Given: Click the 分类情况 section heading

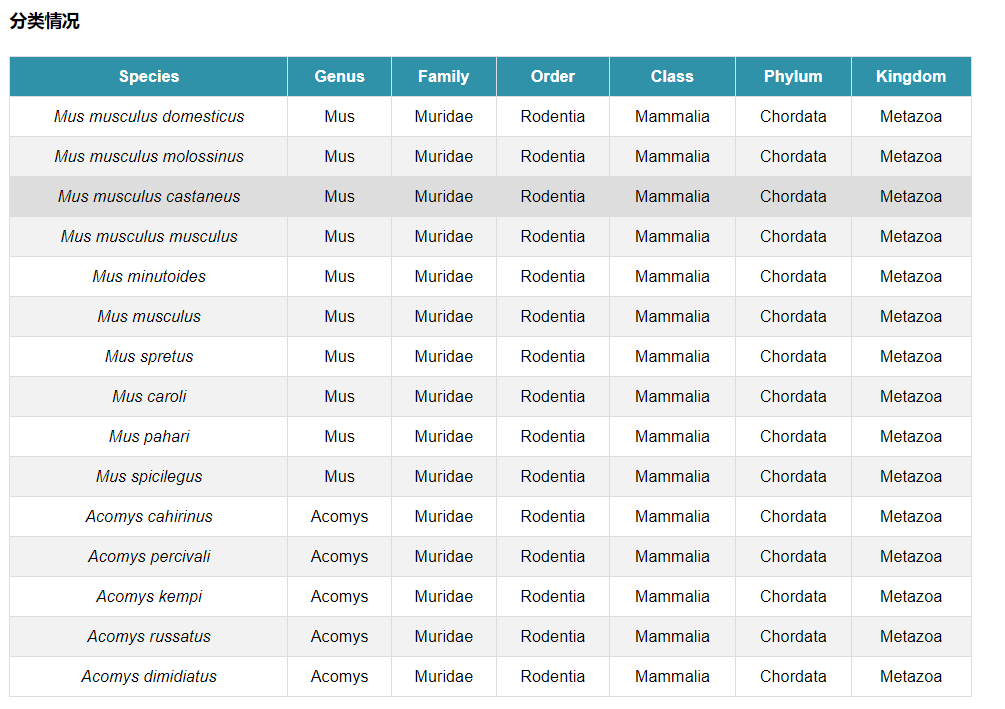Looking at the screenshot, I should click(44, 21).
